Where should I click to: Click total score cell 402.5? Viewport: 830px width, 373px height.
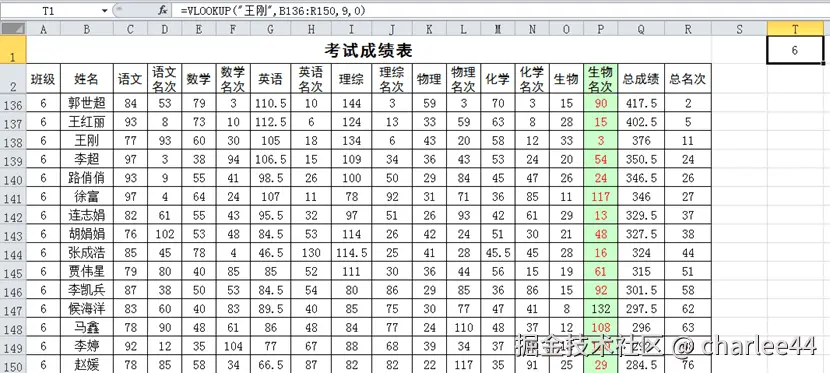point(641,122)
